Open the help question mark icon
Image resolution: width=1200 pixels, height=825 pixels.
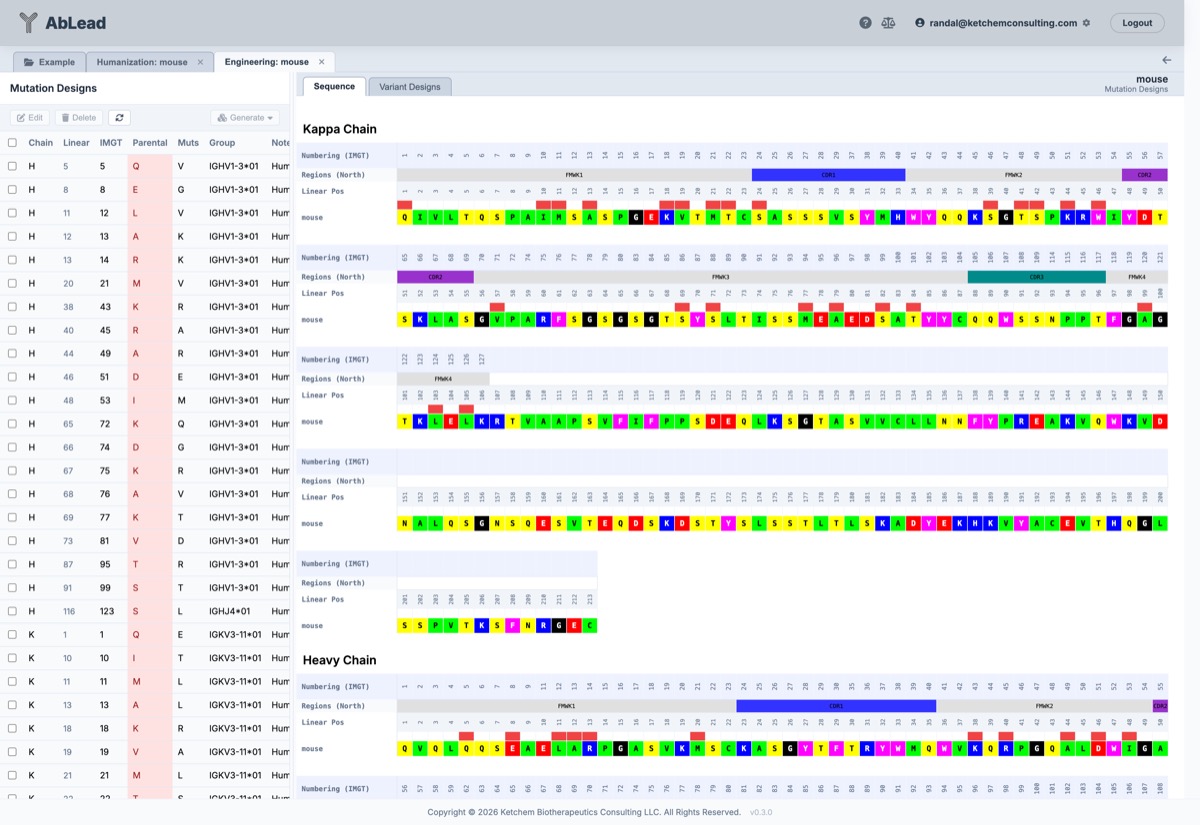(865, 23)
